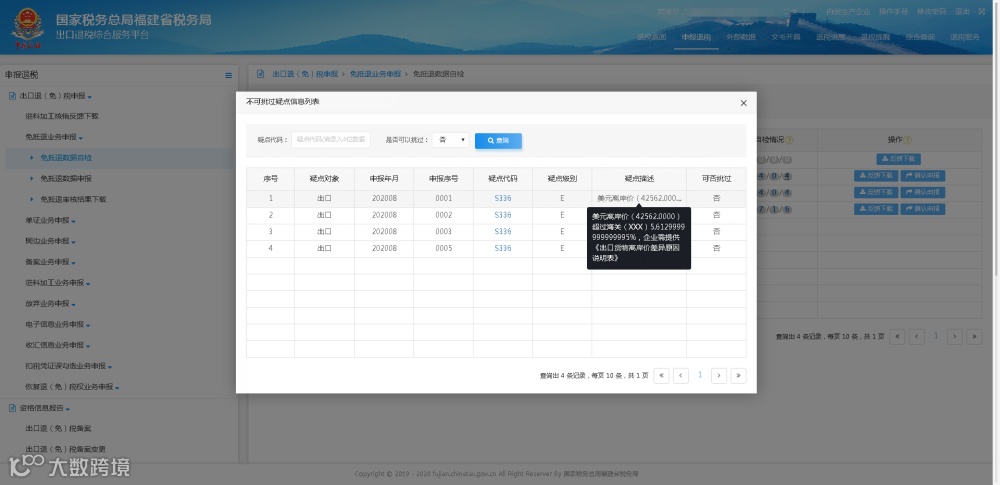This screenshot has width=1000, height=485.
Task: Open the 是否可以挑过 dropdown
Action: pos(450,140)
